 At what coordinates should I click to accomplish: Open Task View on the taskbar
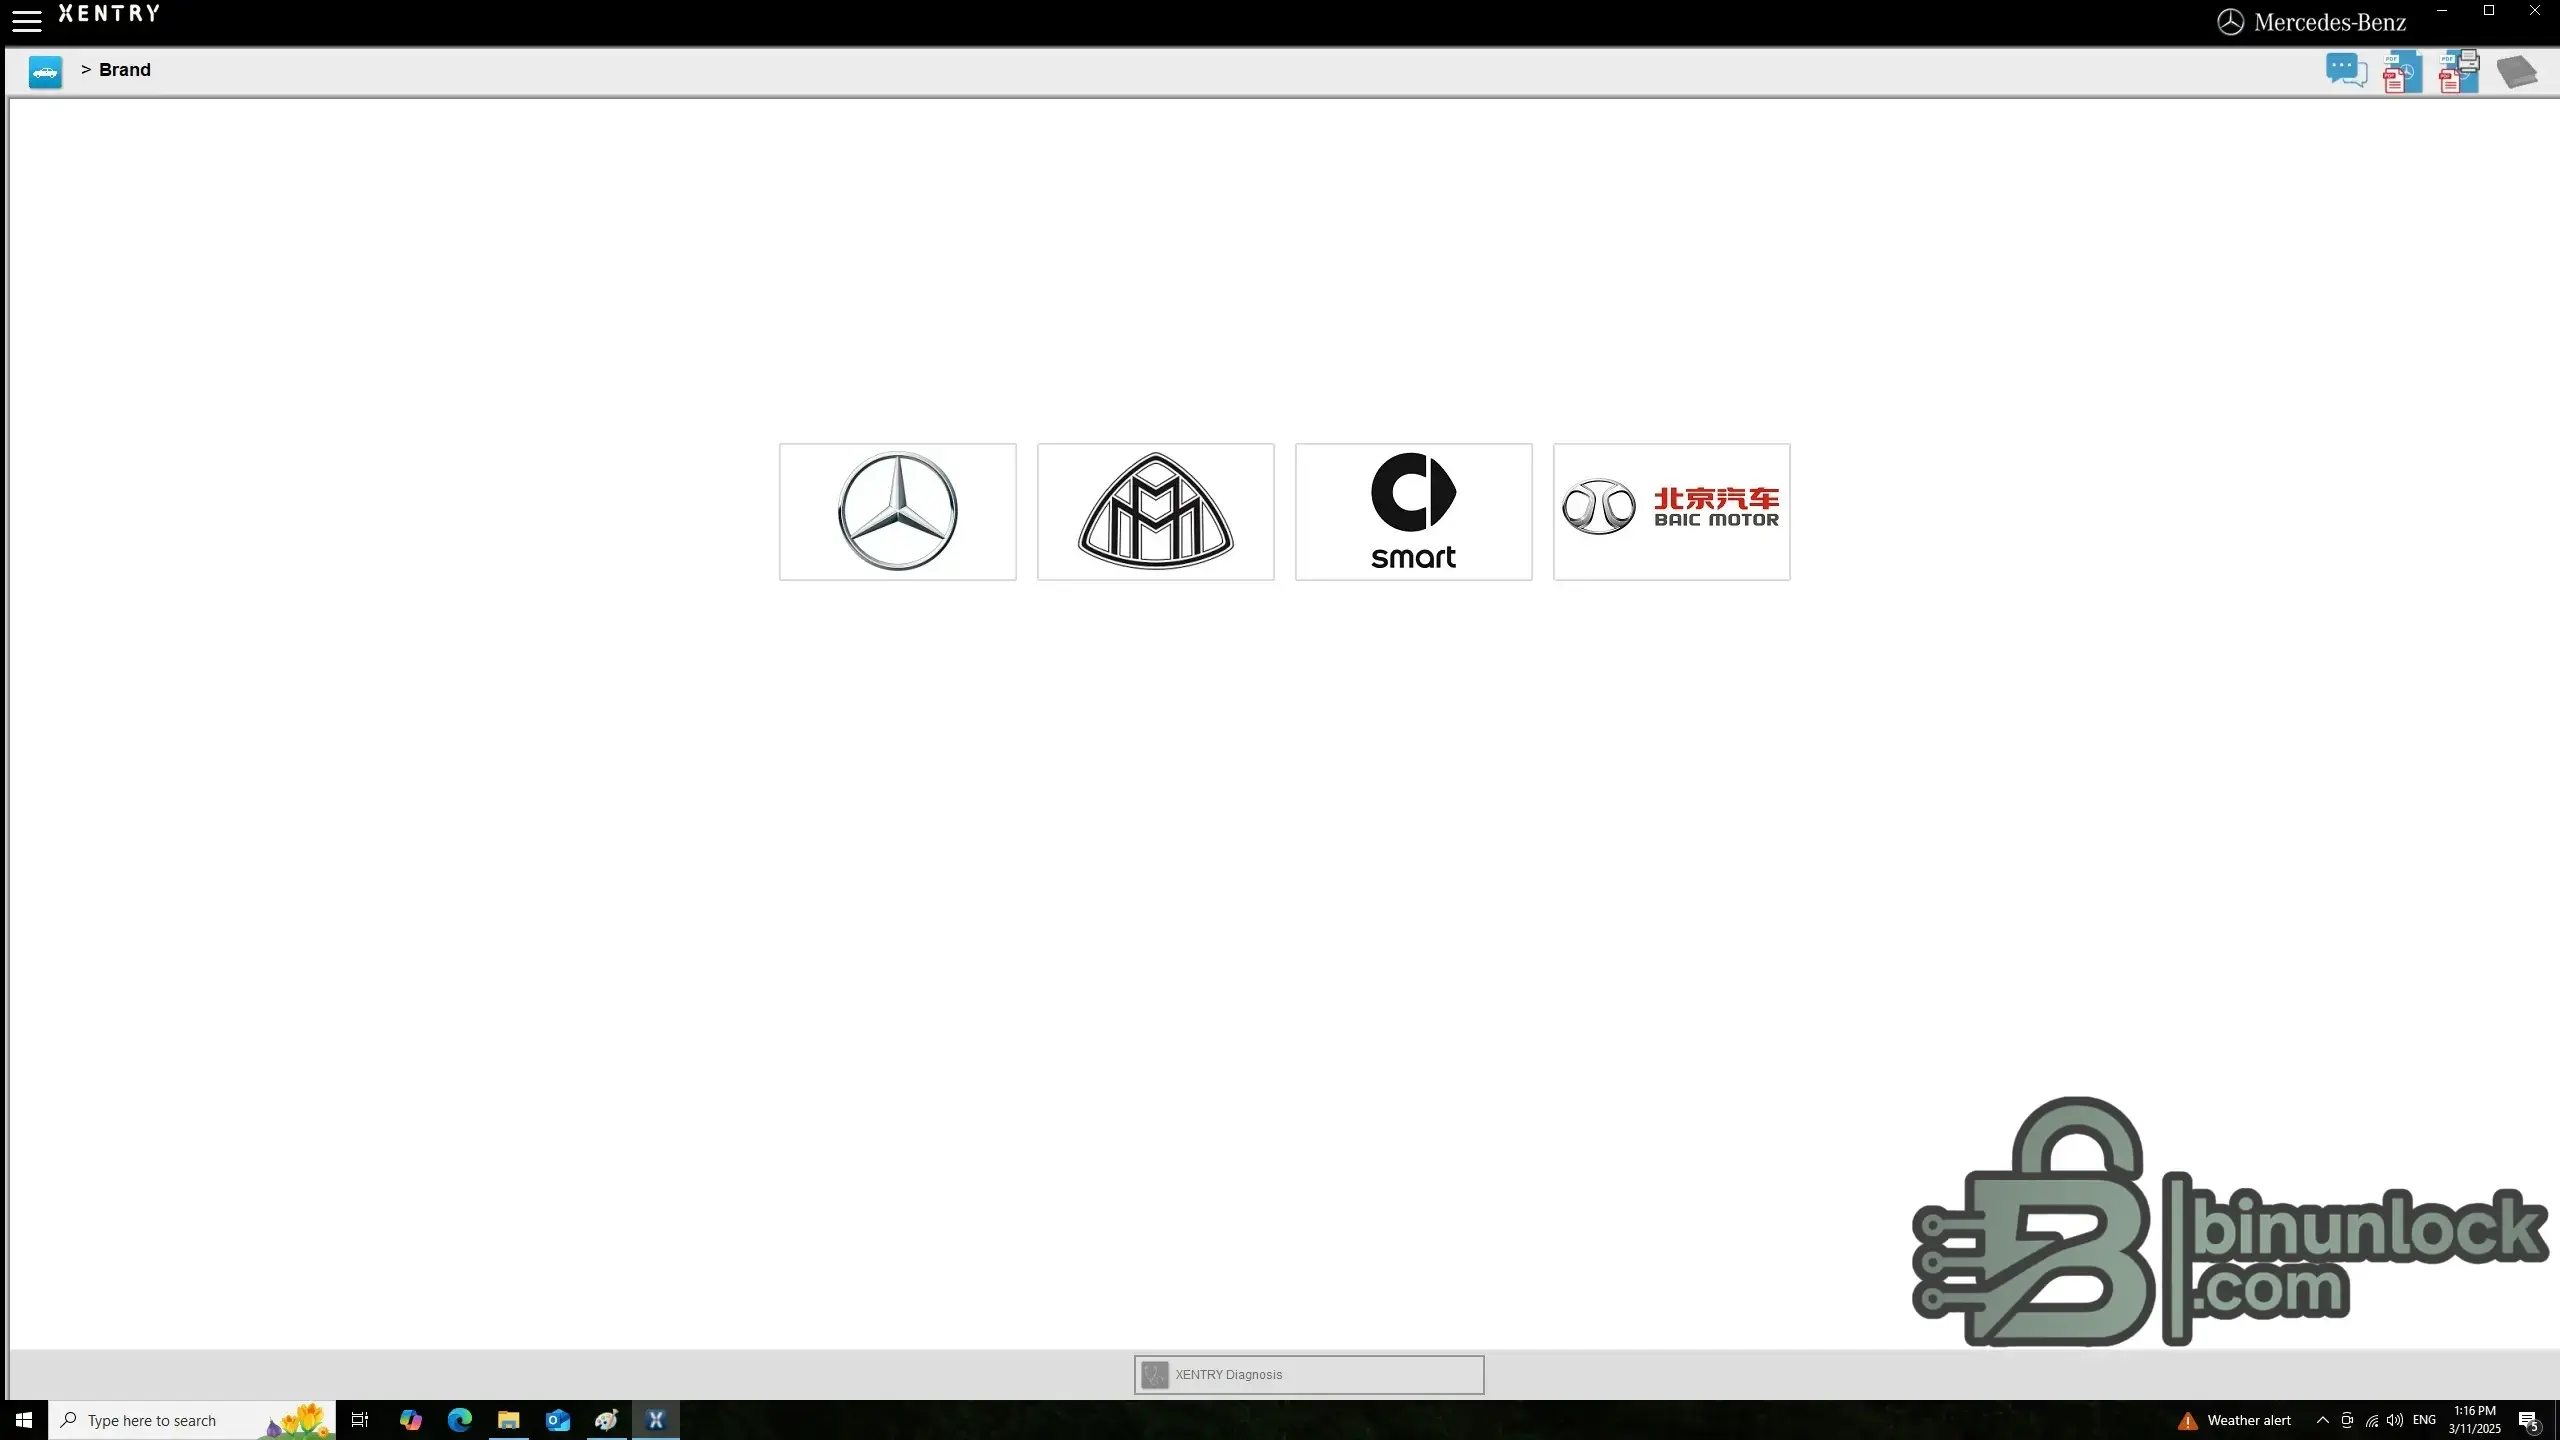(x=360, y=1420)
